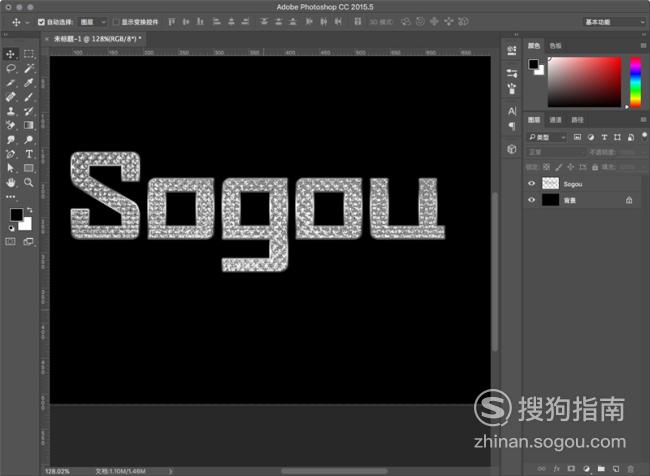Hide the background layer eye icon
The width and height of the screenshot is (650, 476).
(532, 200)
